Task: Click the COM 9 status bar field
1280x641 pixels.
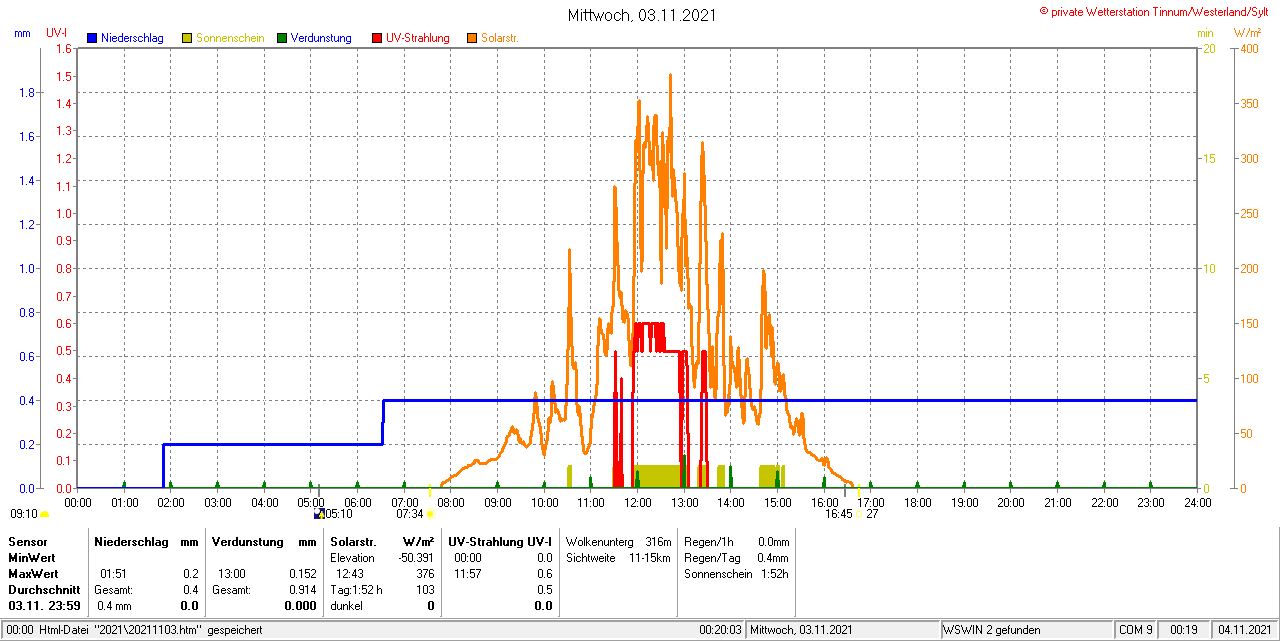Action: [x=1136, y=630]
